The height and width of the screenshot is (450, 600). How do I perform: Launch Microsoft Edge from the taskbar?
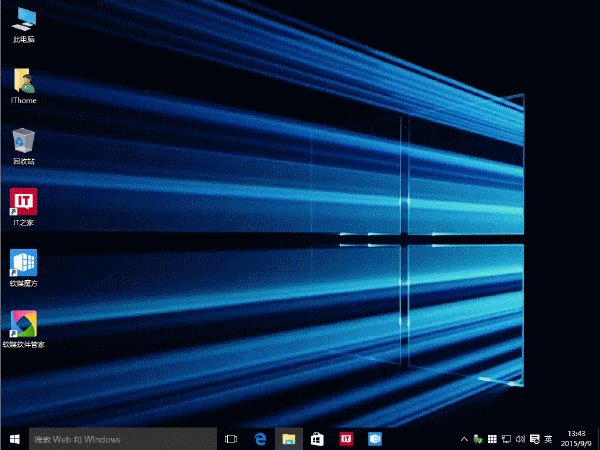(x=260, y=439)
